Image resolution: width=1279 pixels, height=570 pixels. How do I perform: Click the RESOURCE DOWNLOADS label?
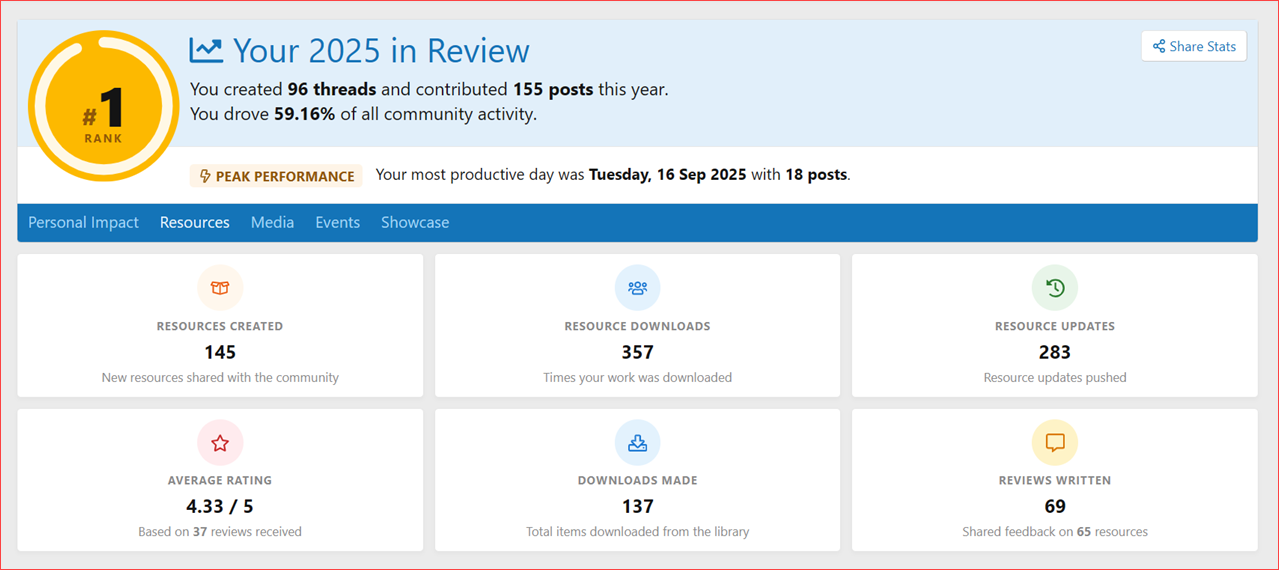(x=637, y=326)
